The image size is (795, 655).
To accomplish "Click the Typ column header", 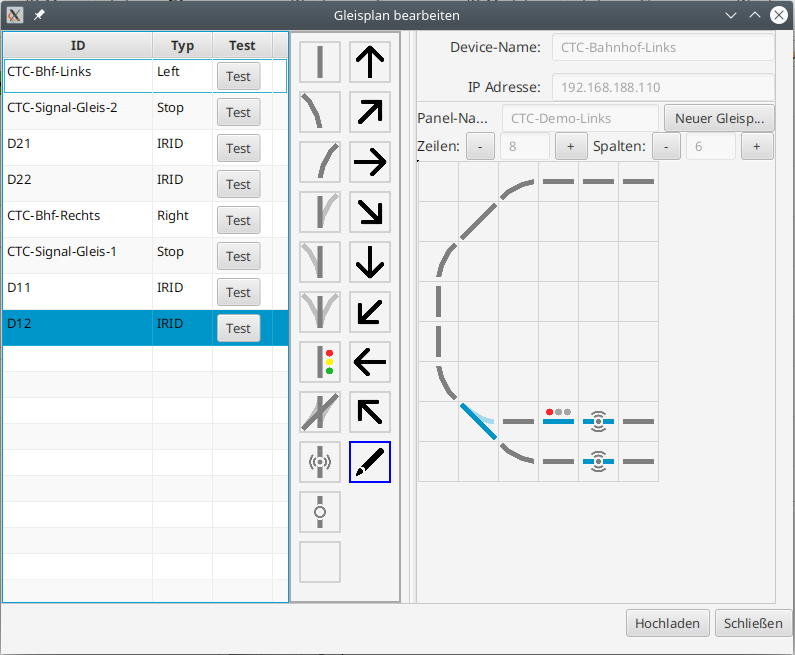I will 182,46.
